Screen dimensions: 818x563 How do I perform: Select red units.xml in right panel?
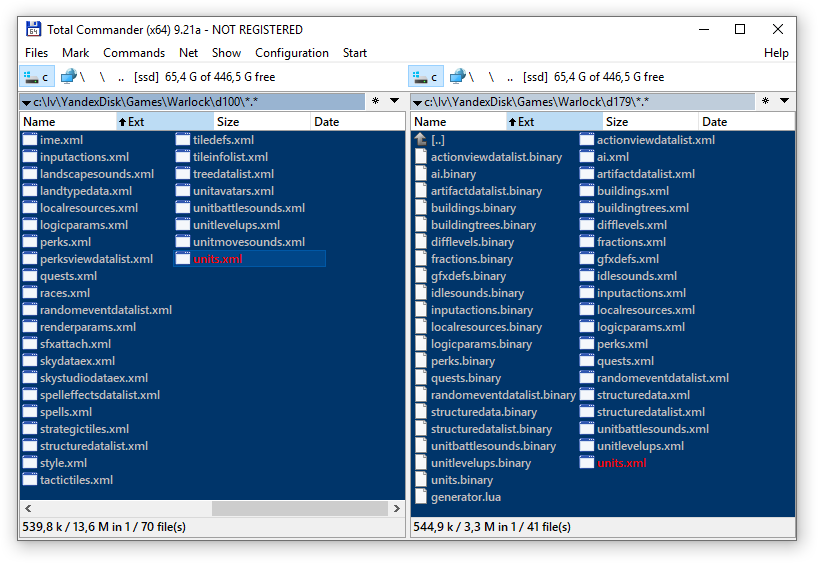point(622,463)
